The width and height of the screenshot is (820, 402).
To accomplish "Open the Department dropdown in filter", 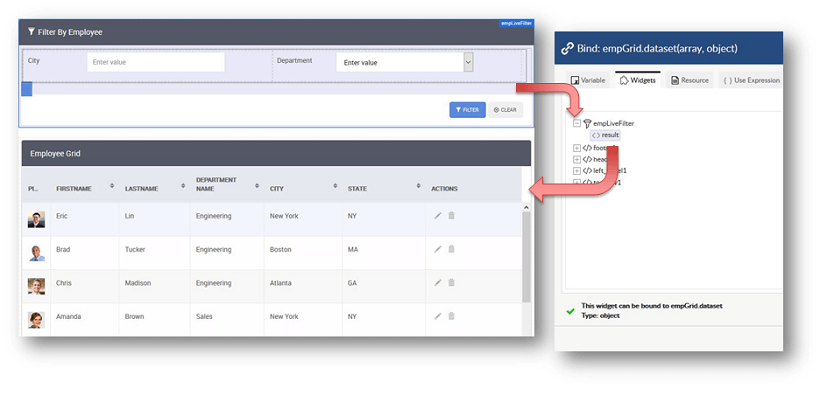I will click(x=467, y=62).
